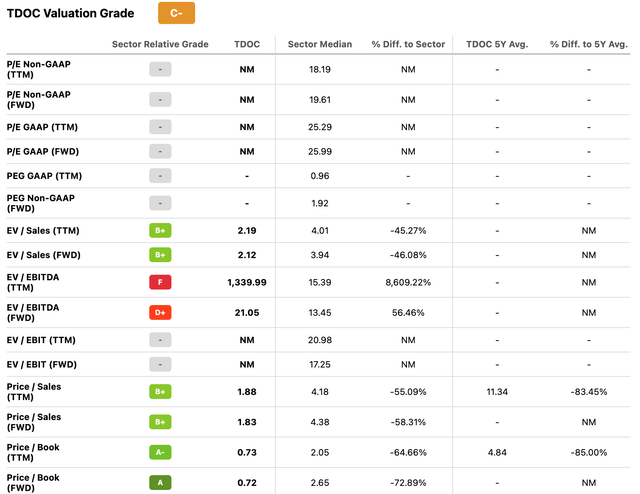640x494 pixels.
Task: Click the % Diff. to 5Y Avg. header
Action: pyautogui.click(x=589, y=46)
